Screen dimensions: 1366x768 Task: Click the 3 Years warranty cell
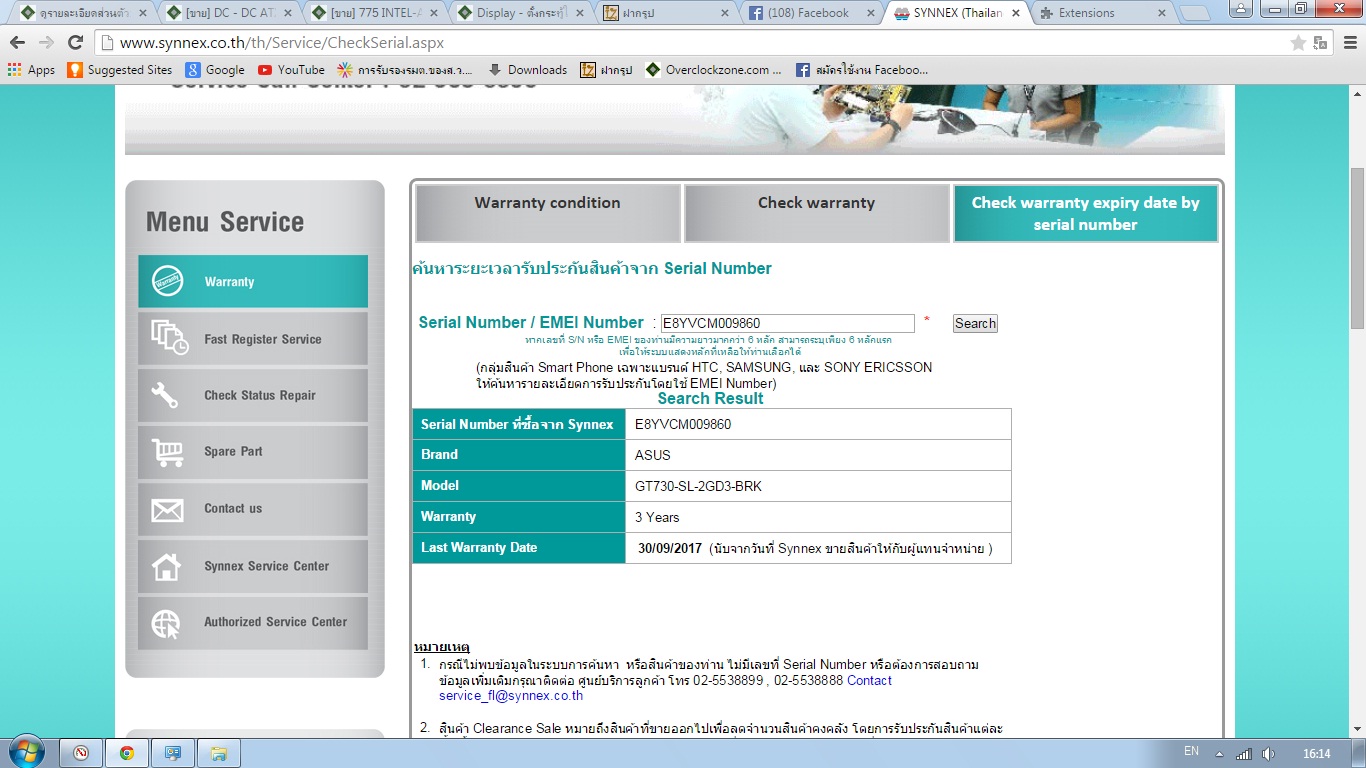(818, 517)
